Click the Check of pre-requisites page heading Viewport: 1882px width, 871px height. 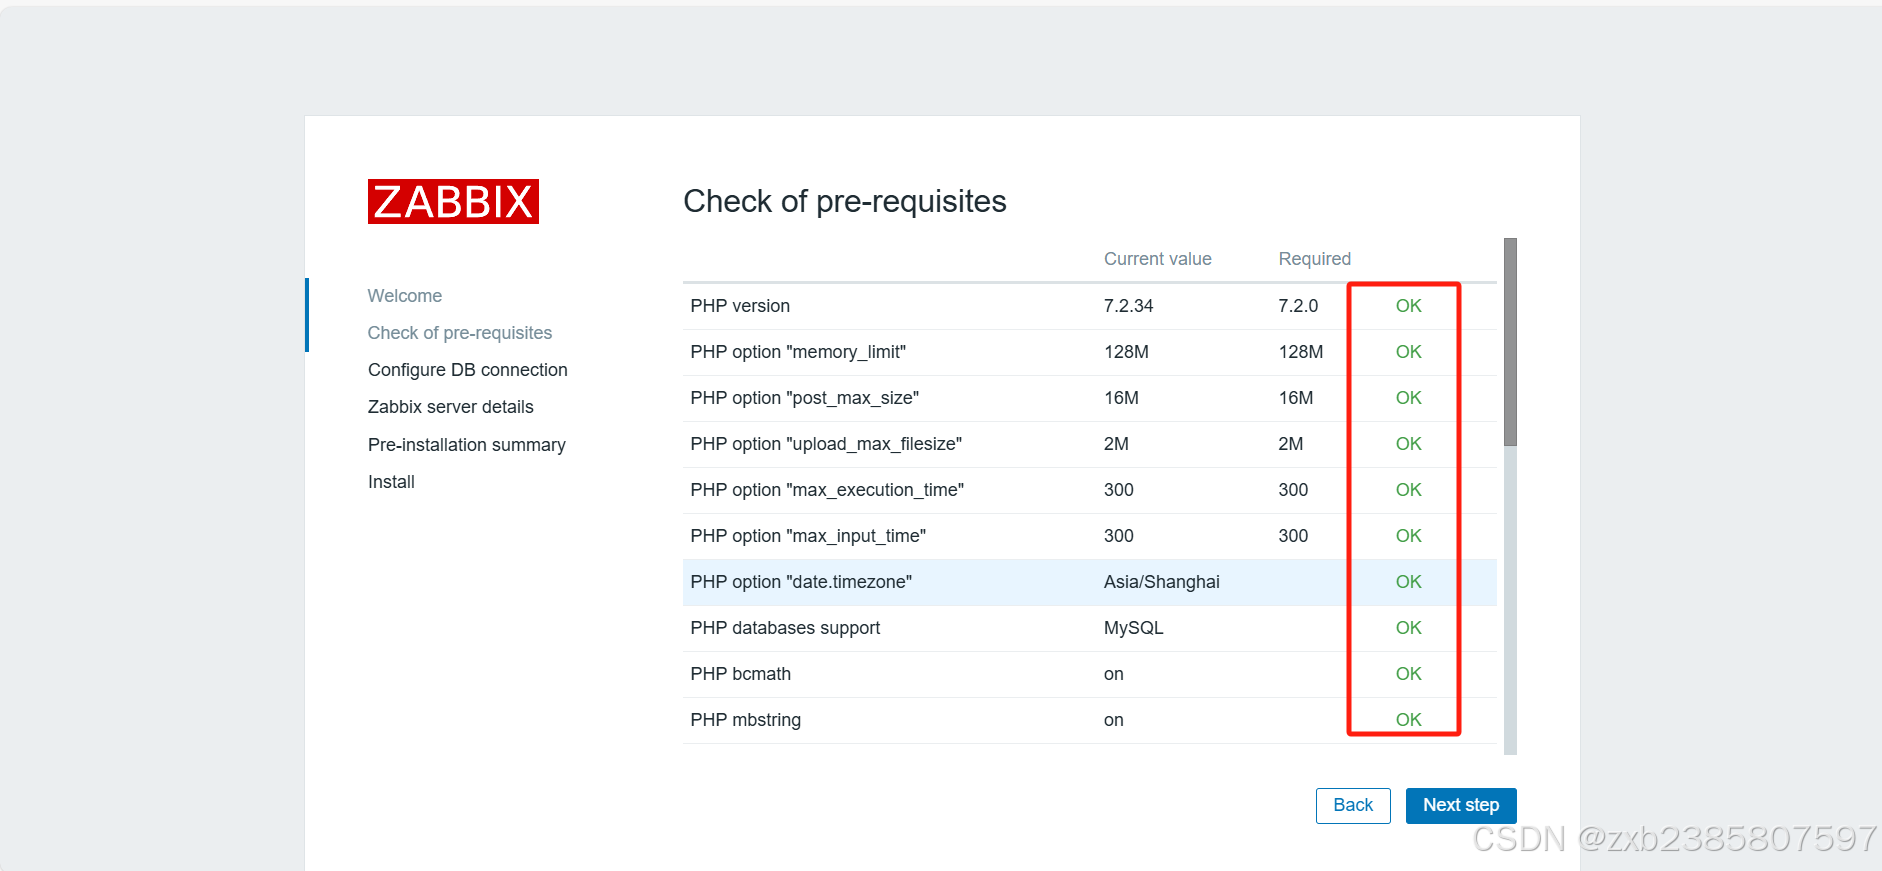pos(844,201)
